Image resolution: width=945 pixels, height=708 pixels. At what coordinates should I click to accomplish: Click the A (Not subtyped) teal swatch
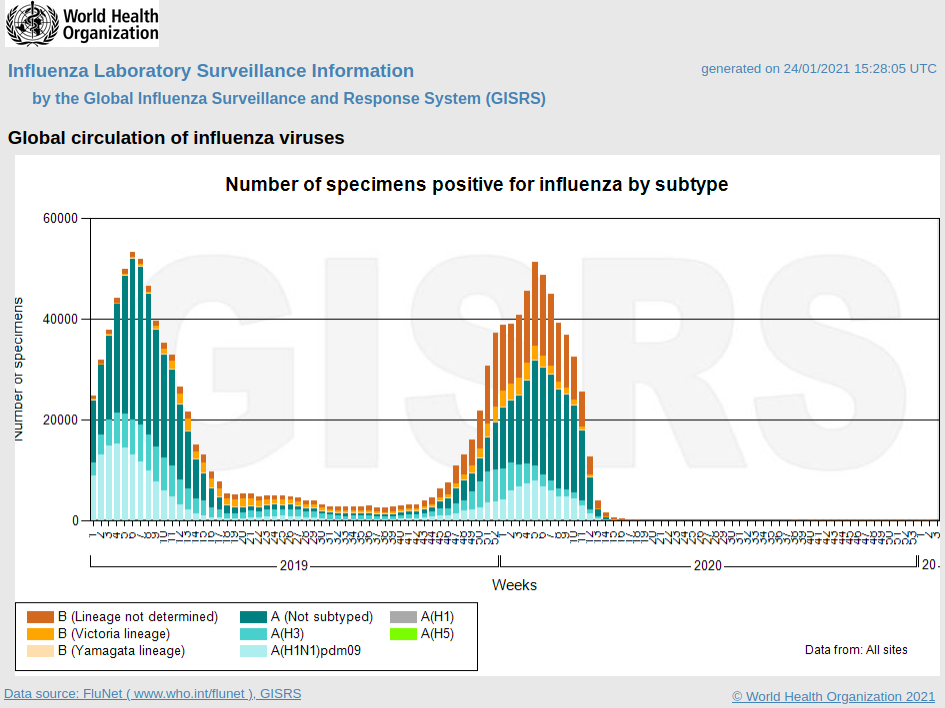[254, 617]
